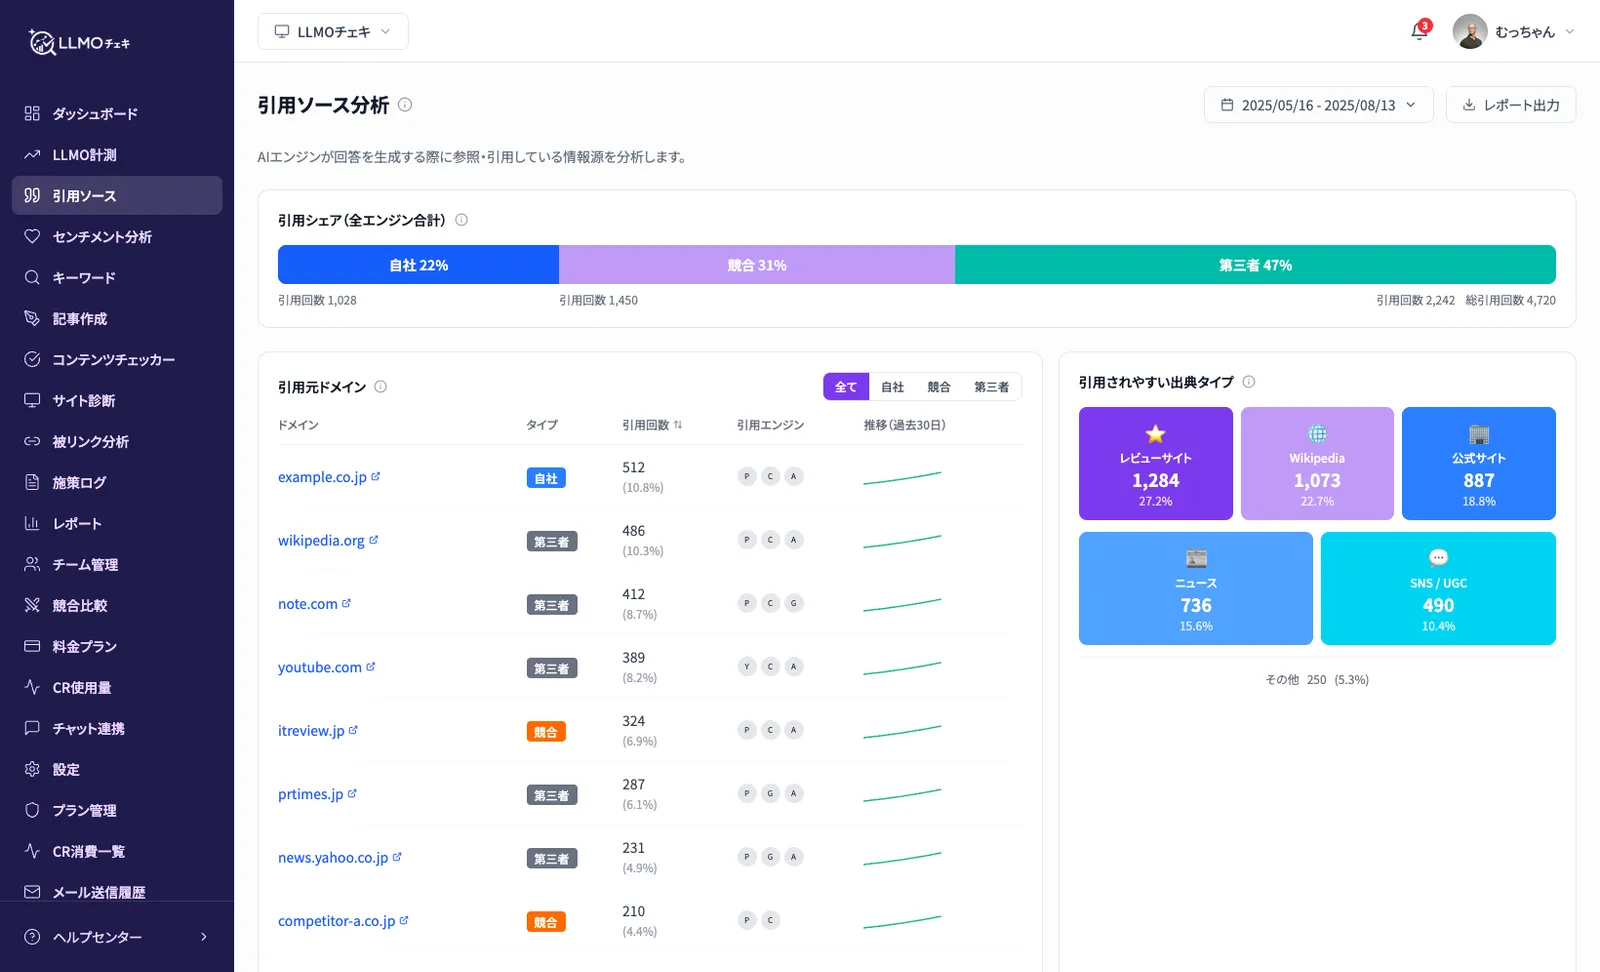
Task: Select the 自社 filter tab
Action: (892, 387)
